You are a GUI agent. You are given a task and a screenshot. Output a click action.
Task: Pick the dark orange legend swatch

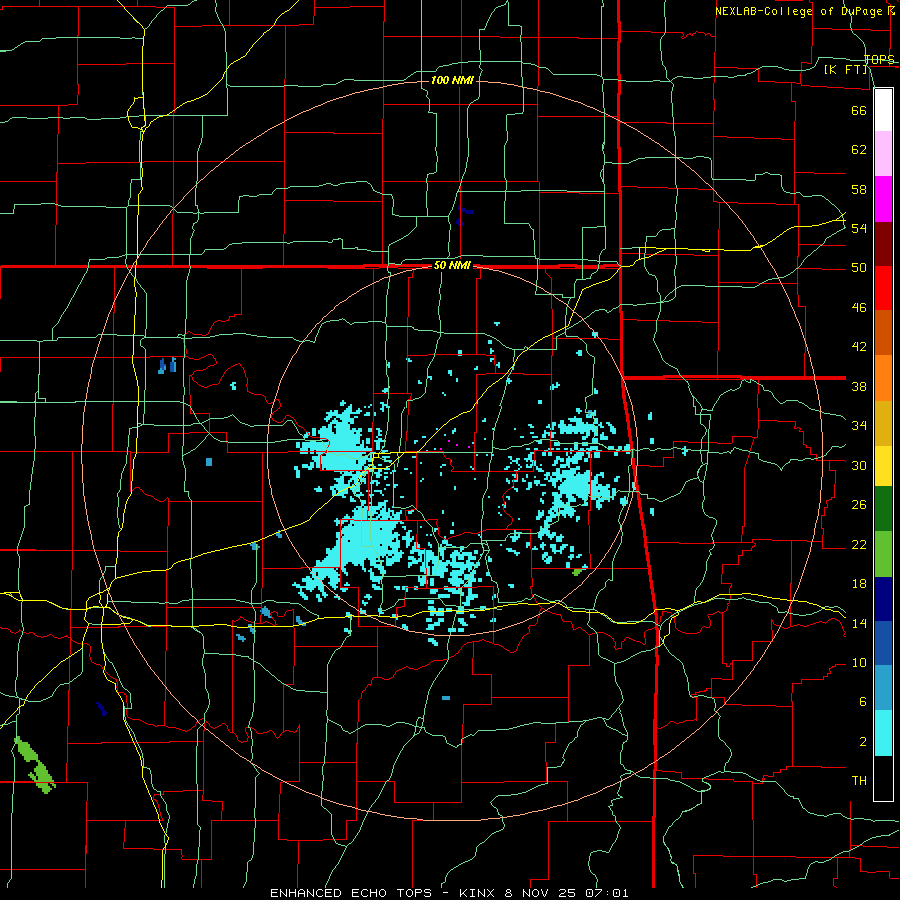(x=883, y=332)
